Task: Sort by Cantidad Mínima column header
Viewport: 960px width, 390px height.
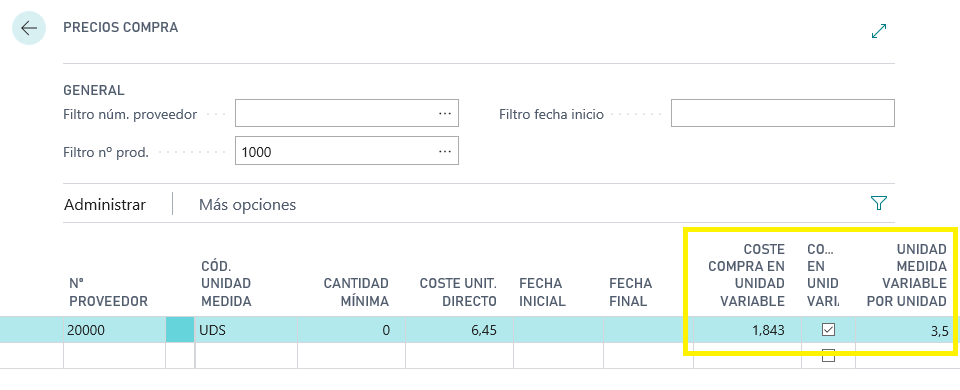Action: click(356, 292)
